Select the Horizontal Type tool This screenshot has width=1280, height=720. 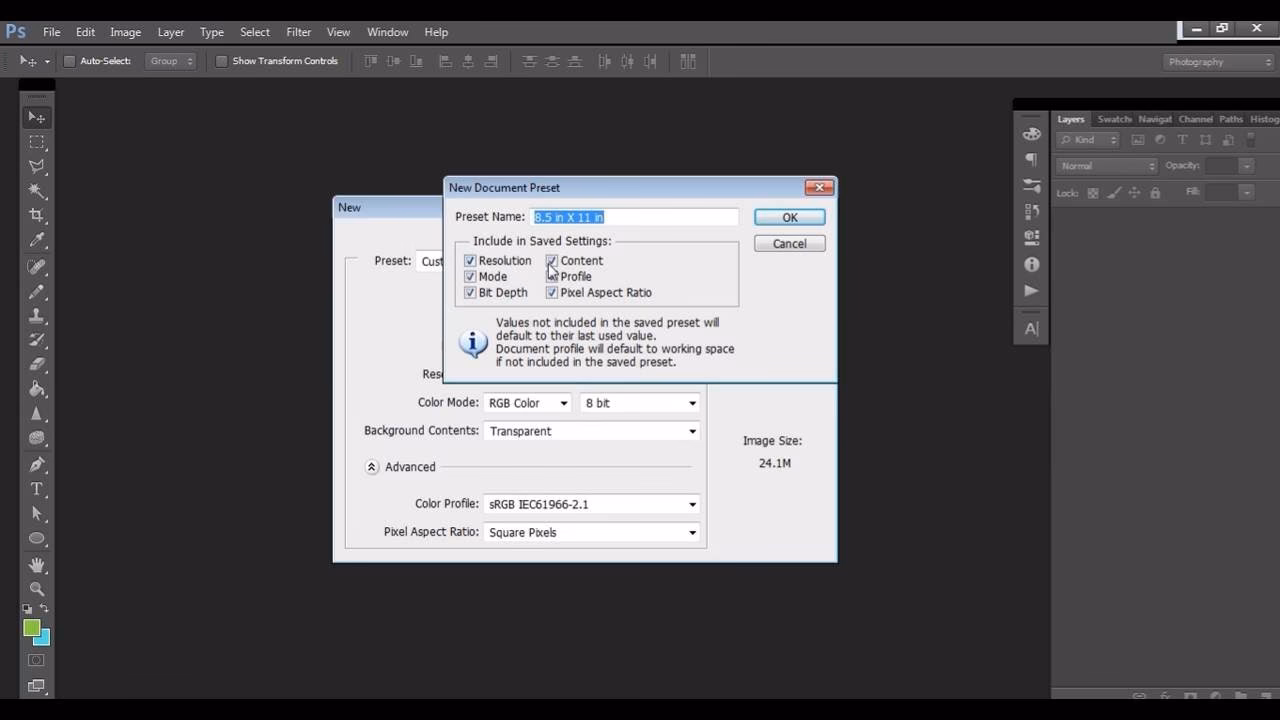[37, 489]
